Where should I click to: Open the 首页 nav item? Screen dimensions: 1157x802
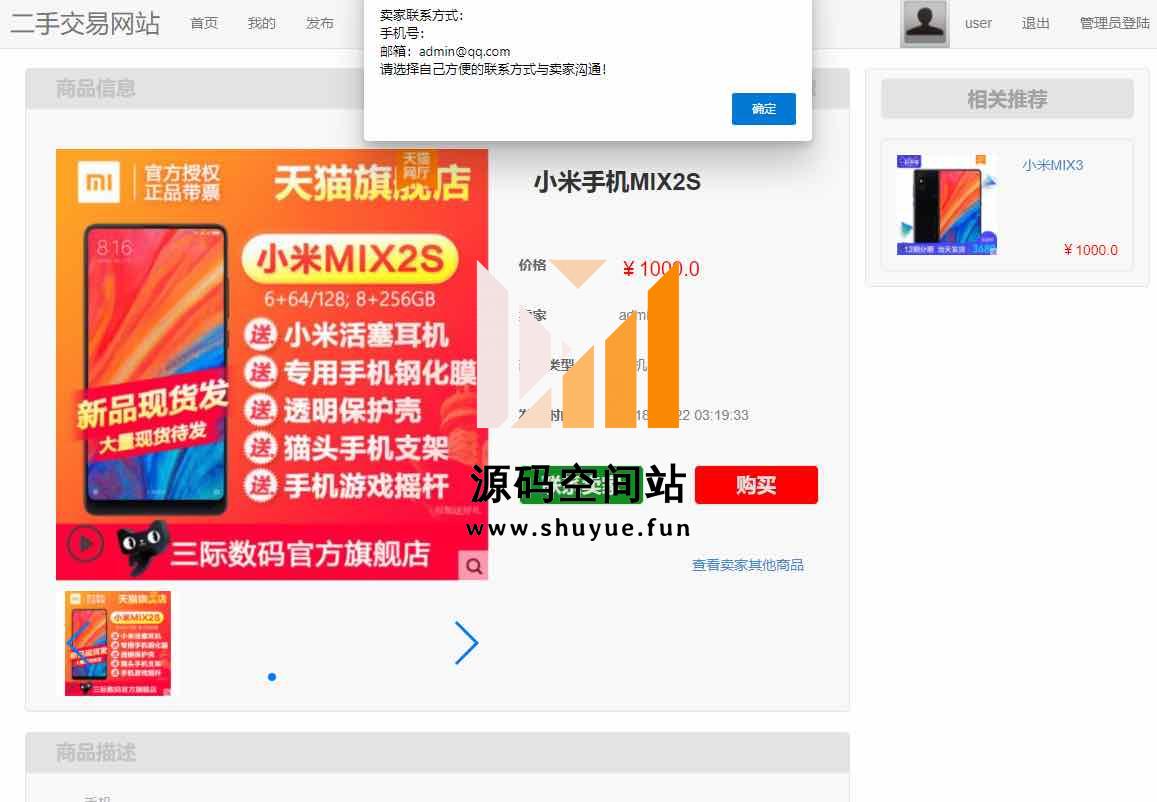204,24
